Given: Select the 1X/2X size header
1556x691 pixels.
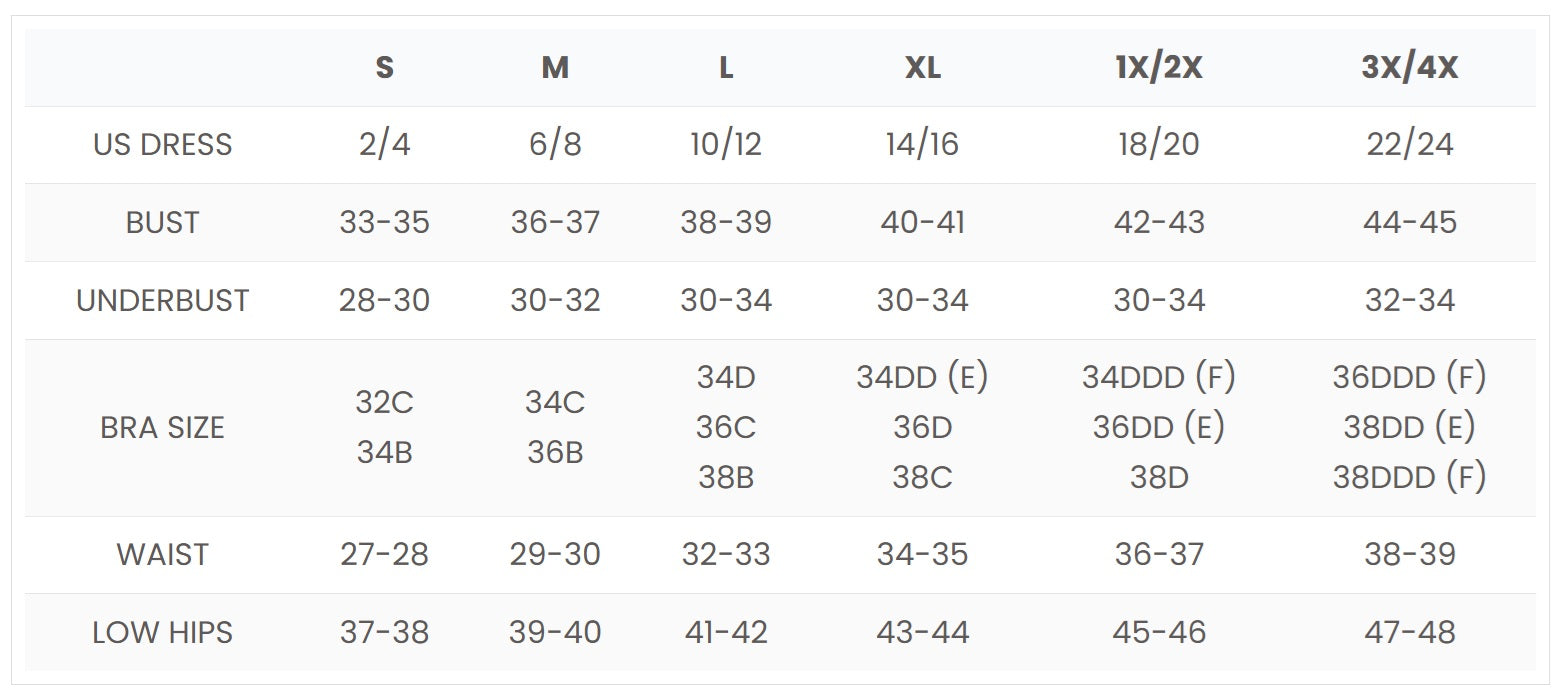Looking at the screenshot, I should tap(1158, 68).
